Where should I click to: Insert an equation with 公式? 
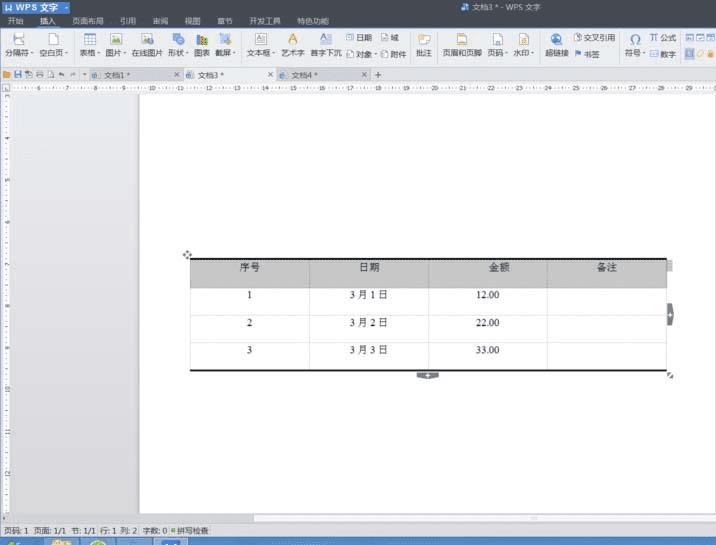[663, 37]
